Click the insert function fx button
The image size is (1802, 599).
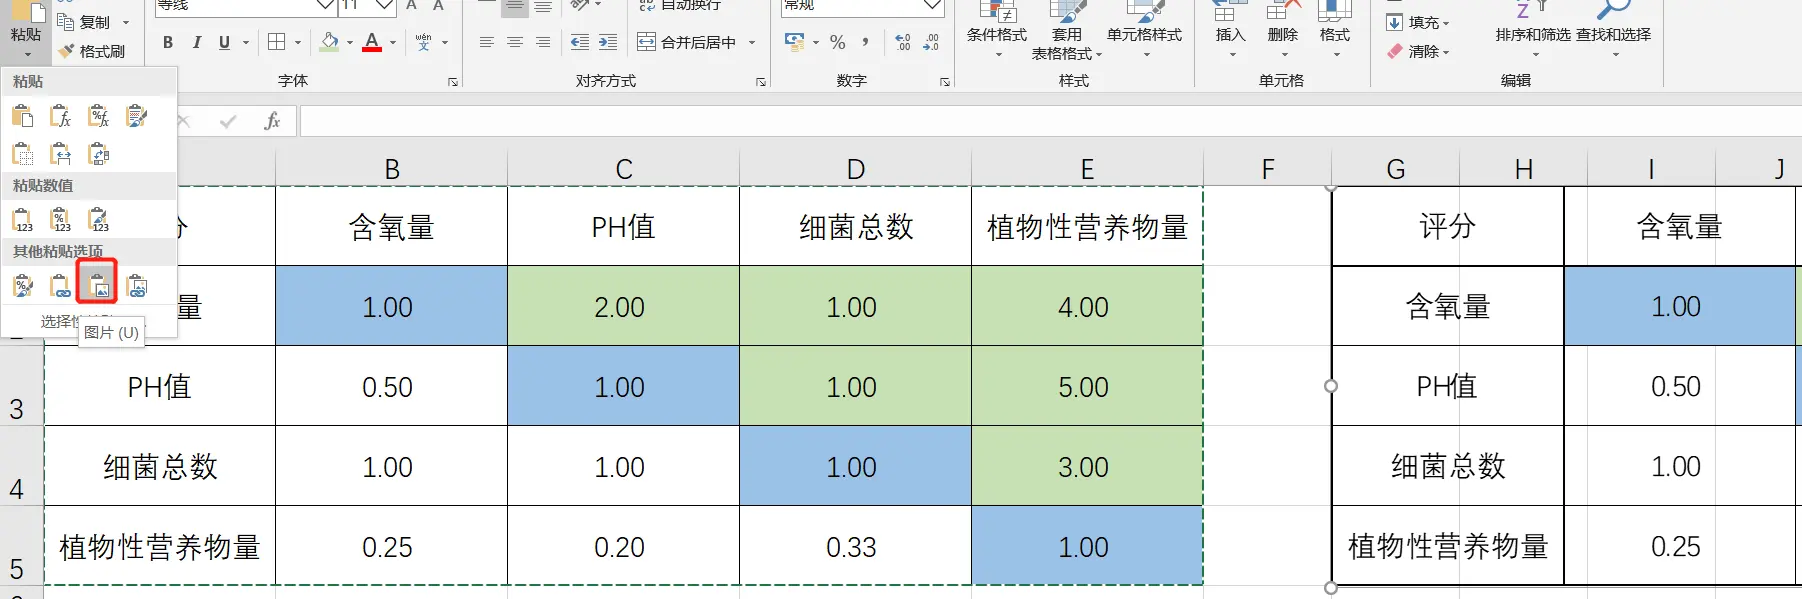click(x=272, y=121)
